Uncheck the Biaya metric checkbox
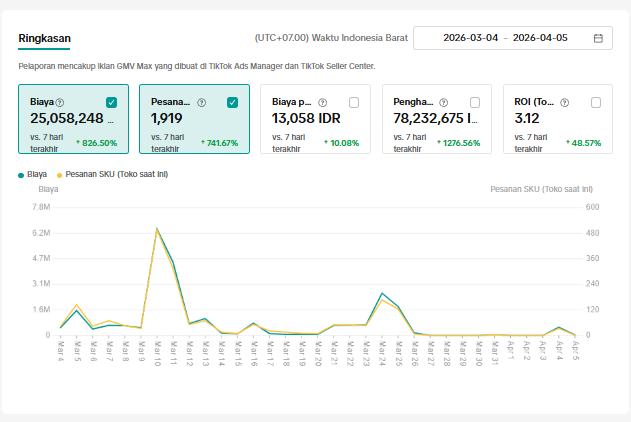The height and width of the screenshot is (422, 631). [111, 103]
